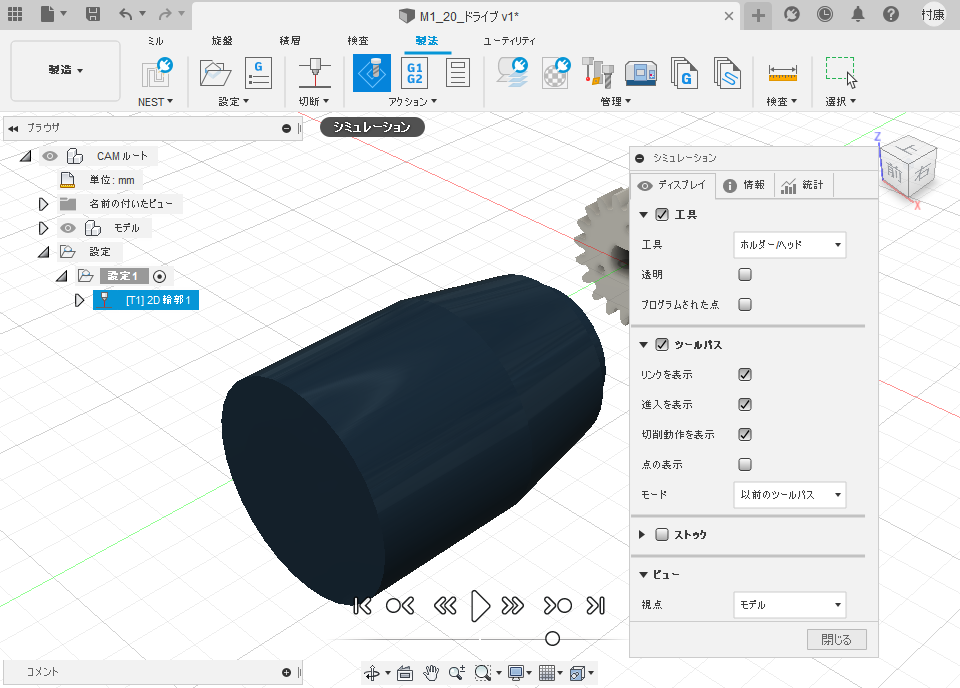Open the 工具 holder/head dropdown
960x688 pixels.
[x=789, y=245]
